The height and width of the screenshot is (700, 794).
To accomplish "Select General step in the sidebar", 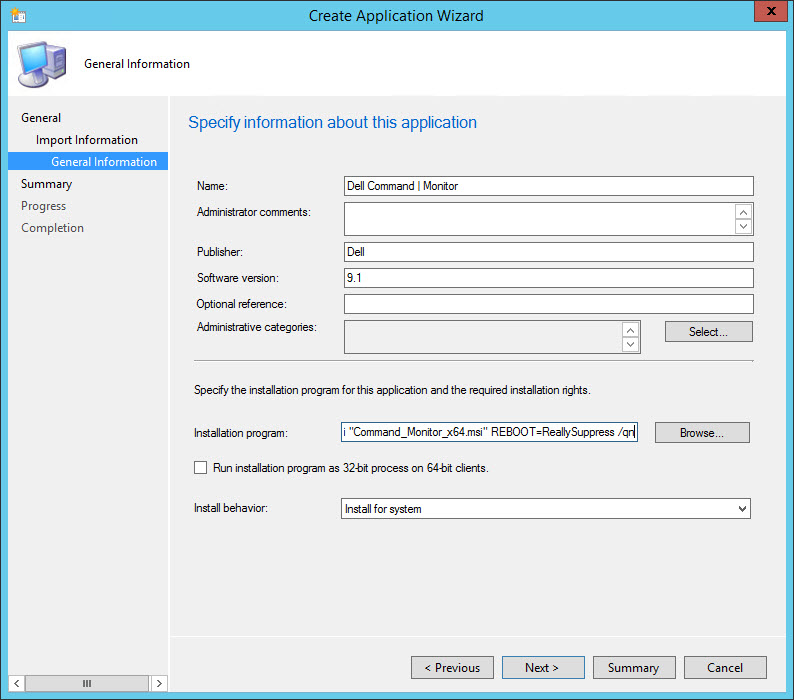I will click(41, 118).
